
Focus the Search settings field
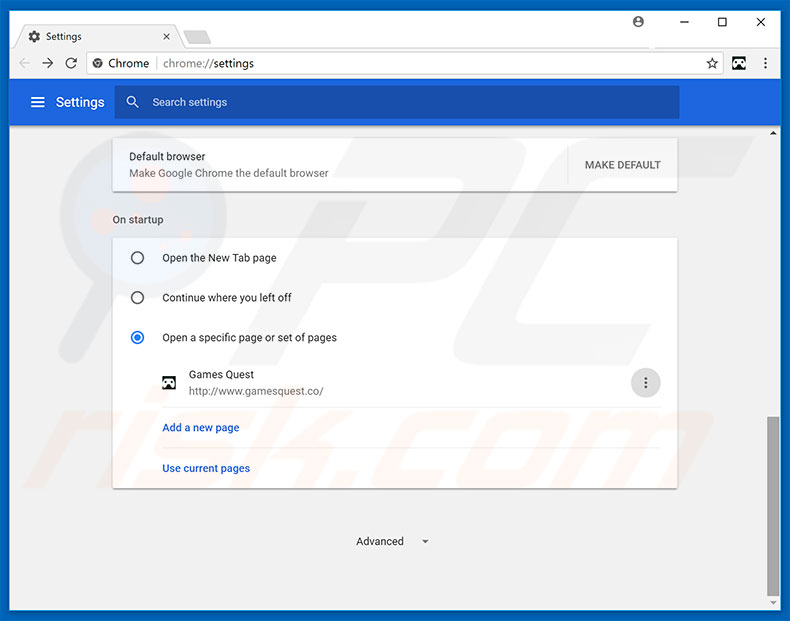click(x=397, y=102)
